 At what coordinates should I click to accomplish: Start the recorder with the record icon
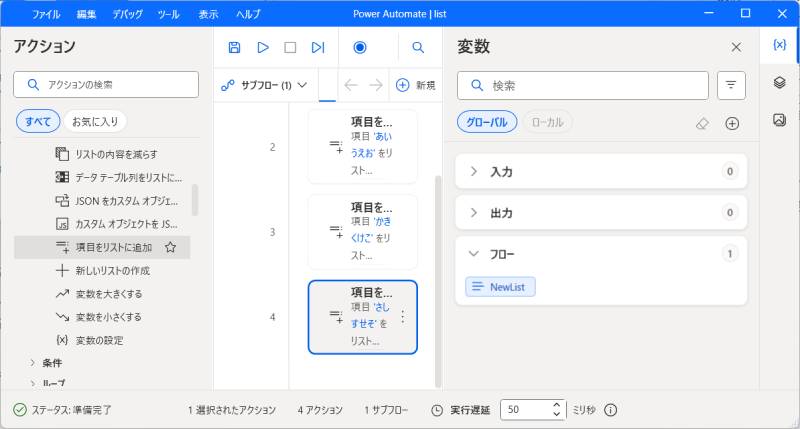point(360,47)
